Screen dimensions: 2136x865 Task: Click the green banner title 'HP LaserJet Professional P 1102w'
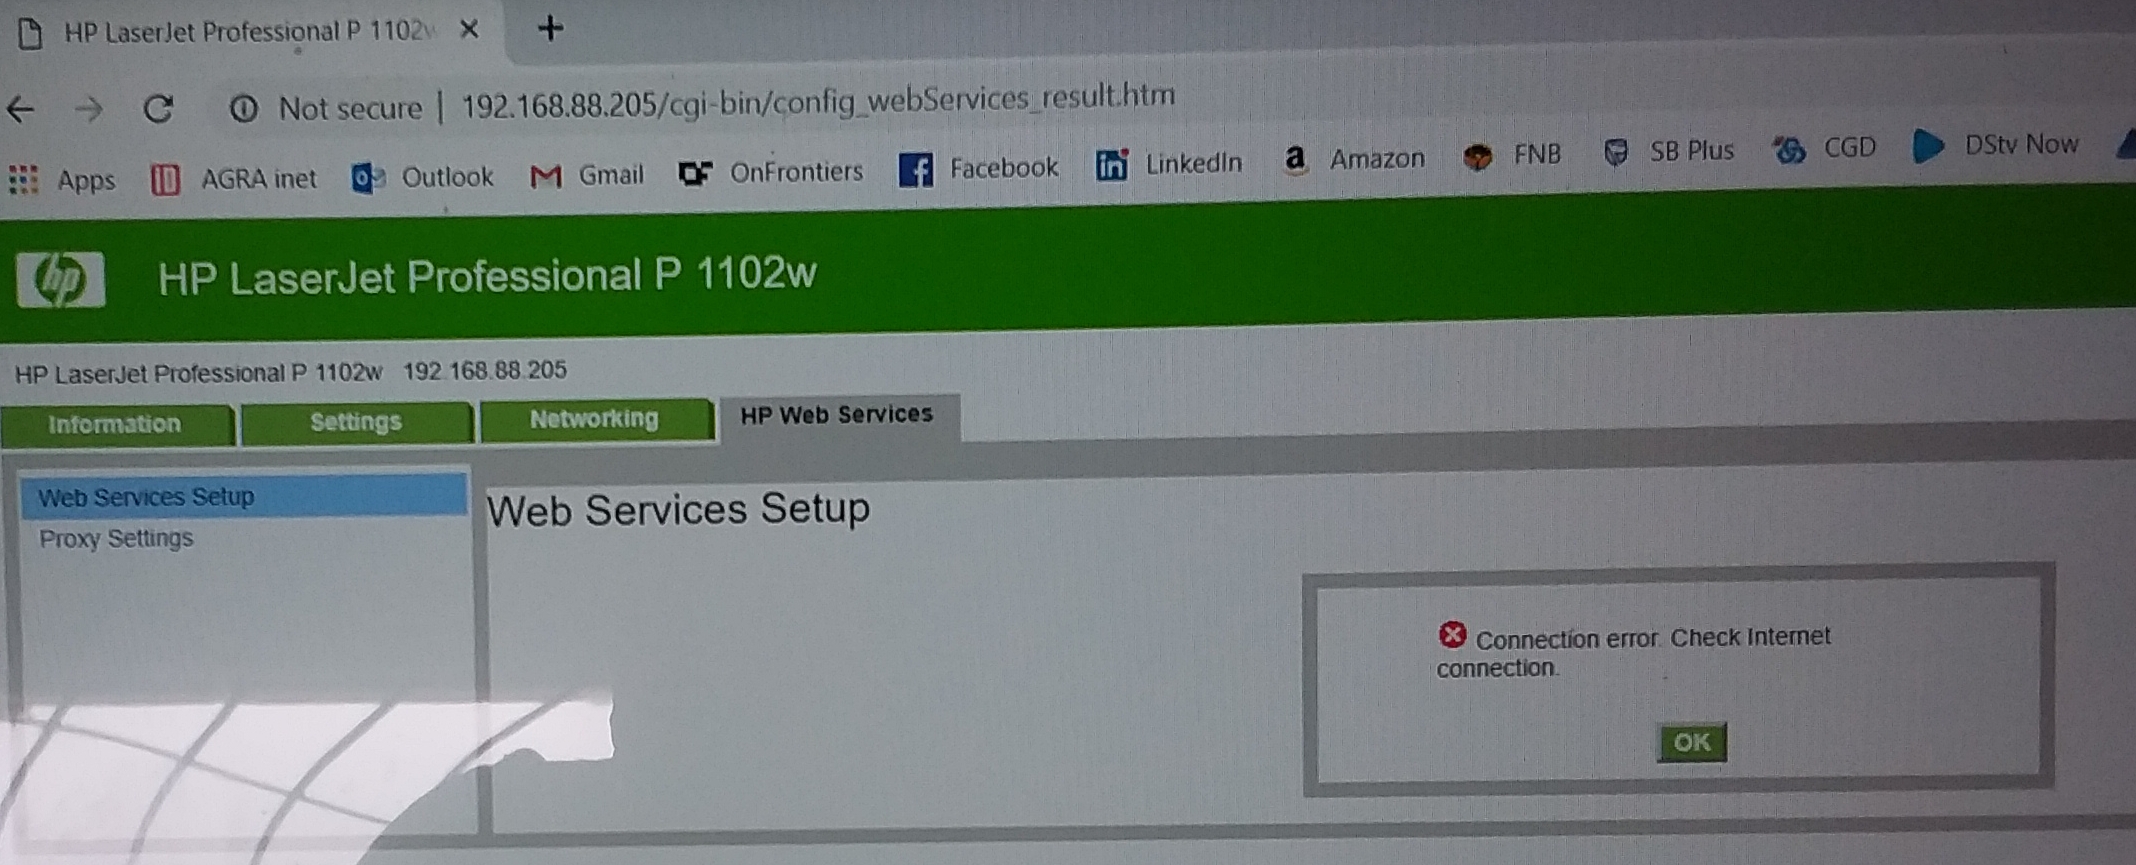487,276
